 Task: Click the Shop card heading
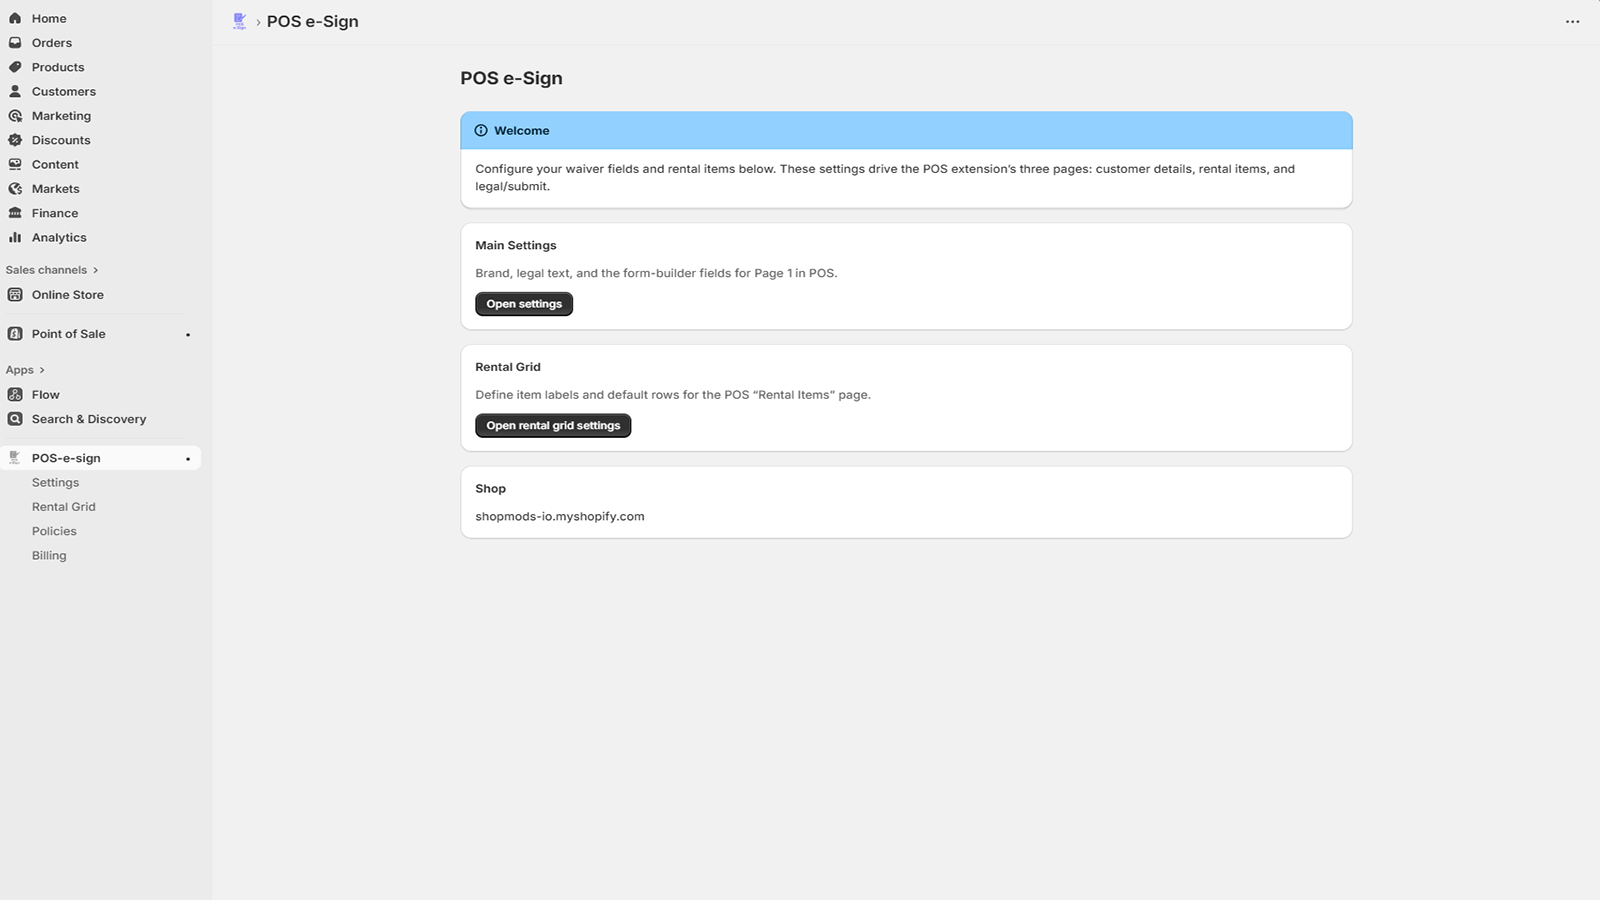tap(490, 489)
